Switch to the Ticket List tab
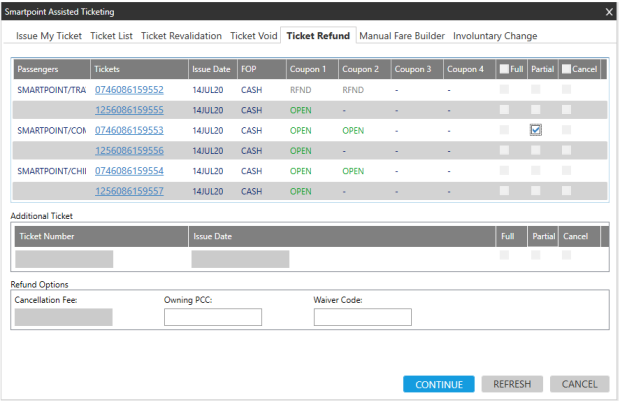620x402 pixels. (111, 36)
